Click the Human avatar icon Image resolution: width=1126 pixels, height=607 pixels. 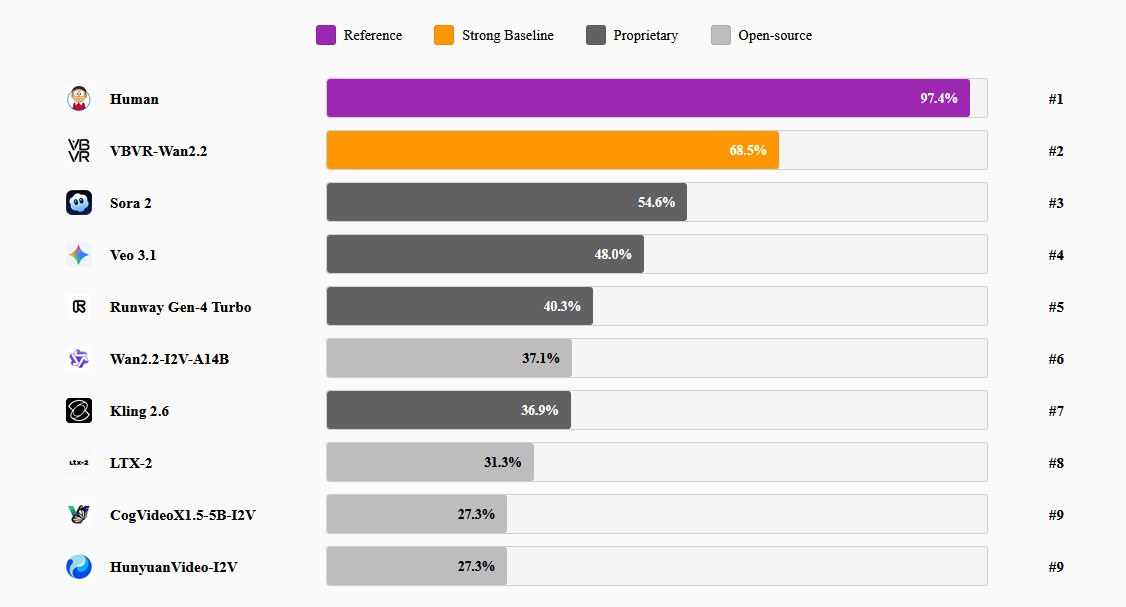tap(79, 99)
